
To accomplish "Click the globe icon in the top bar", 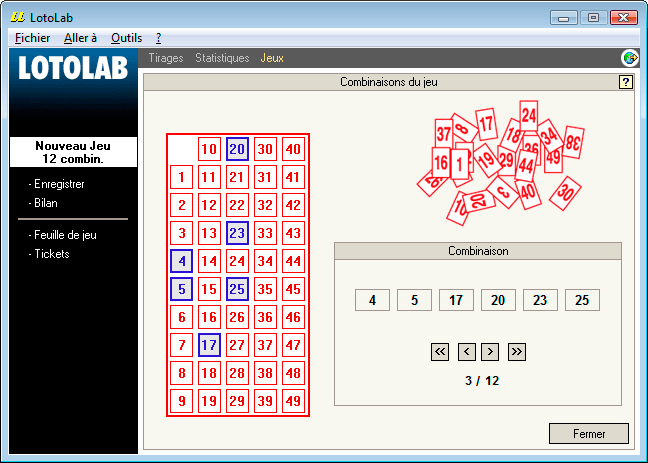I will 630,58.
